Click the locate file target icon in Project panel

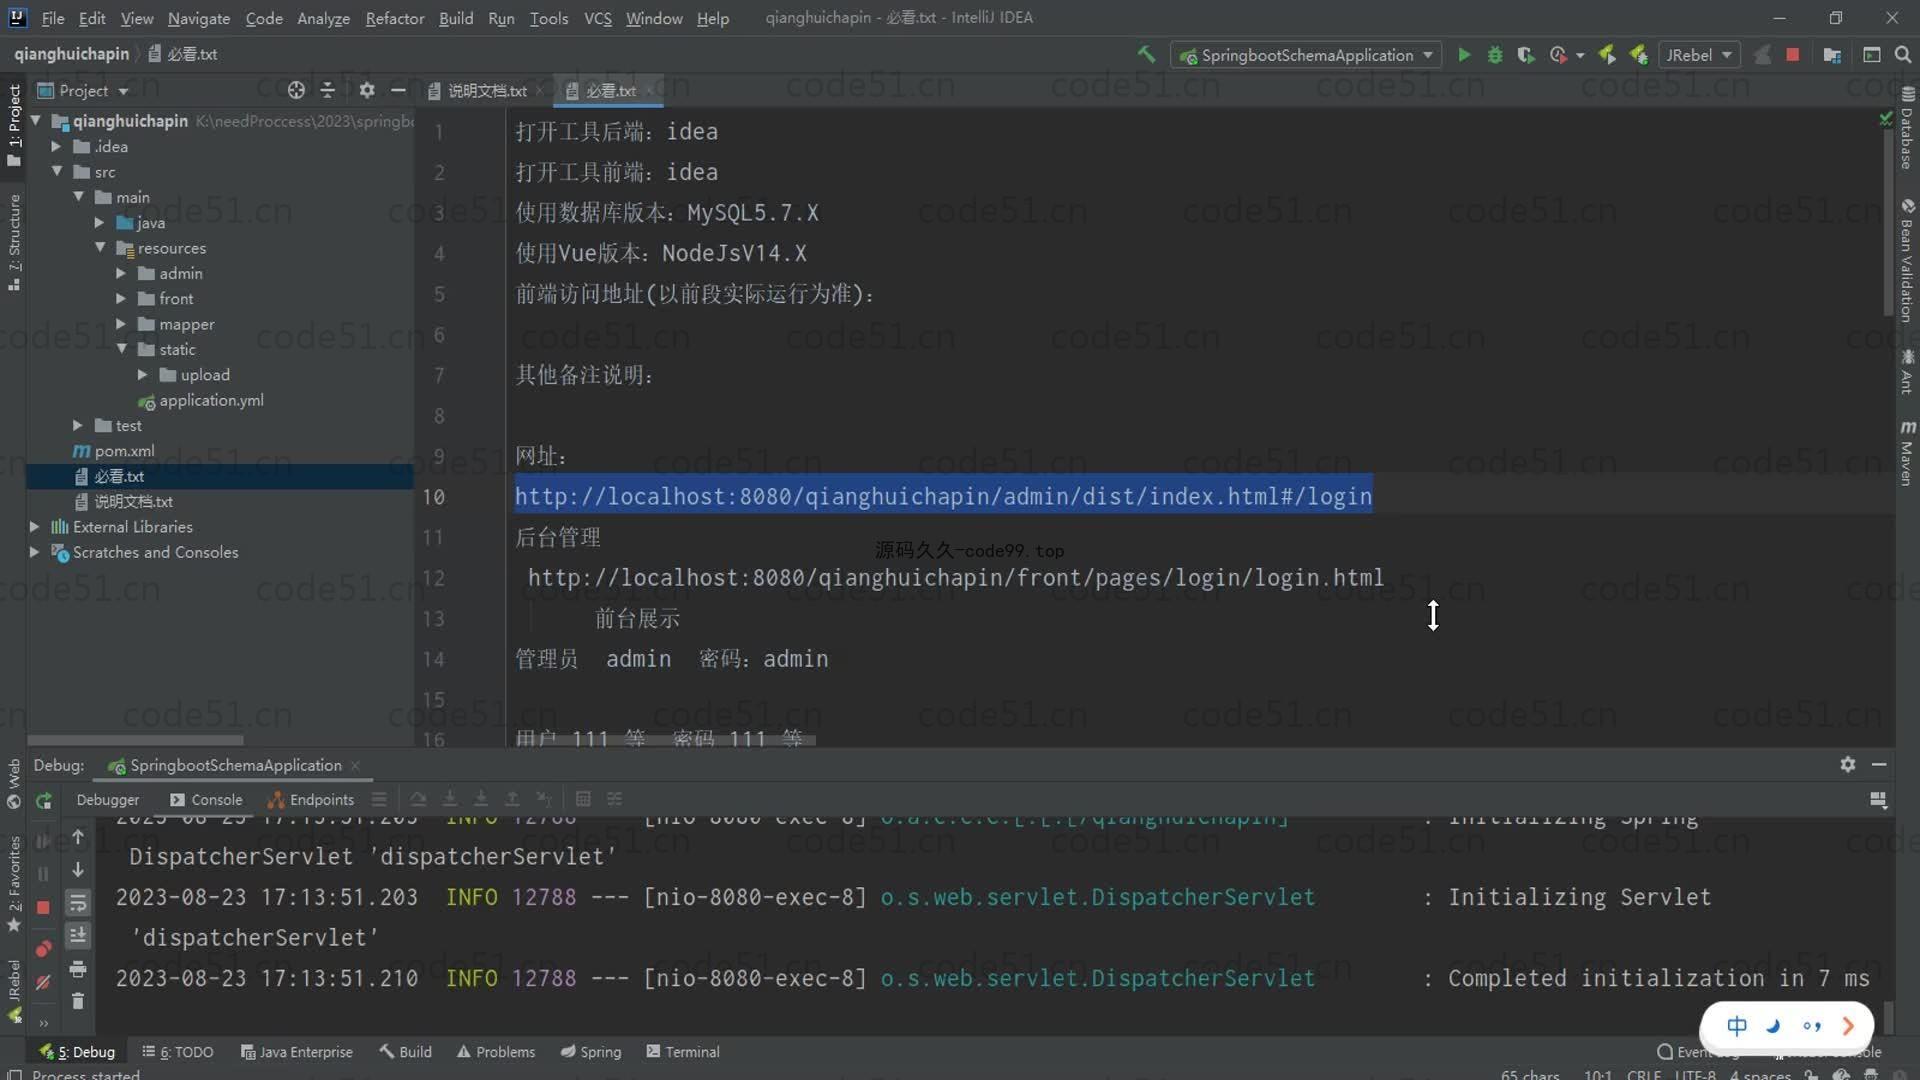tap(296, 90)
